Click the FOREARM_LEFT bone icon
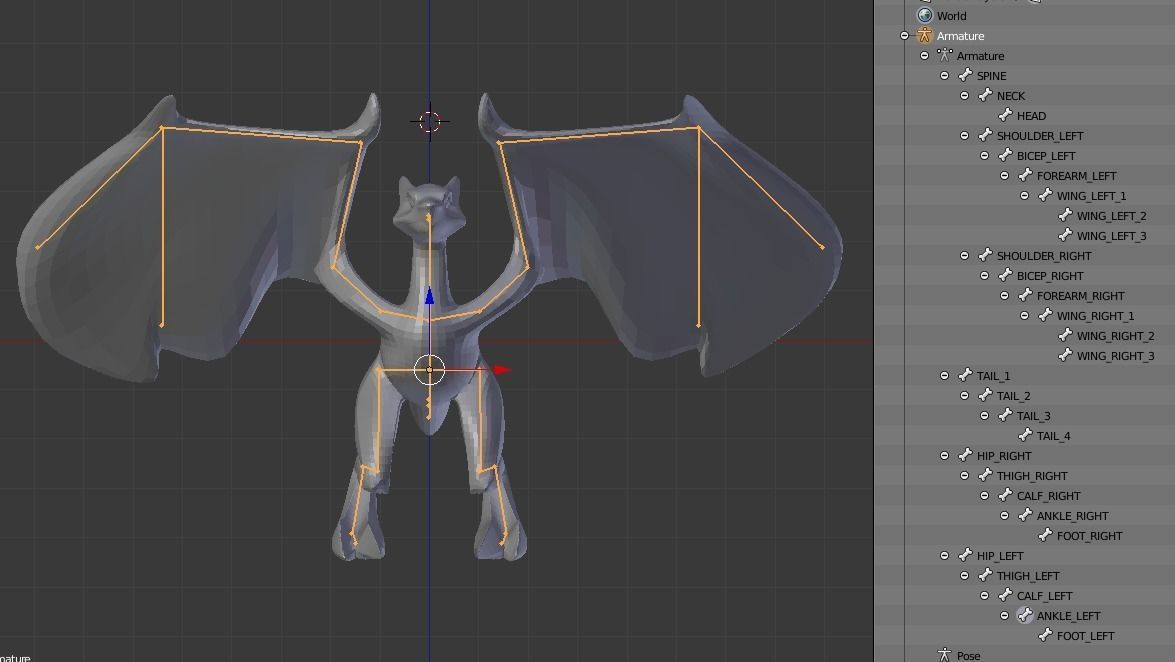This screenshot has width=1175, height=662. tap(1025, 175)
